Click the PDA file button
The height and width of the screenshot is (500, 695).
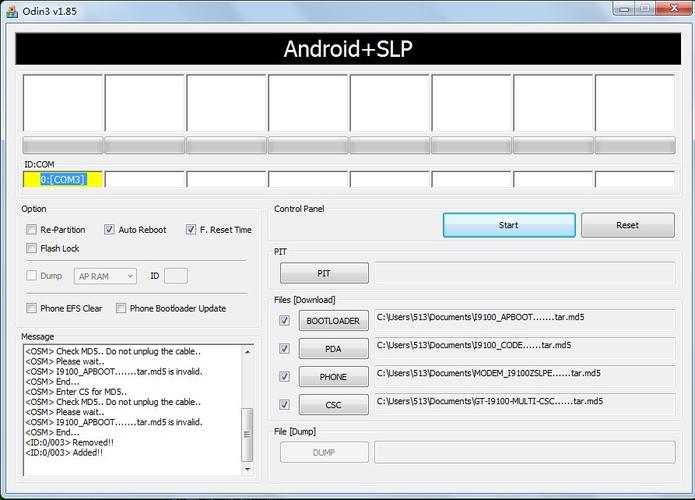pos(333,349)
